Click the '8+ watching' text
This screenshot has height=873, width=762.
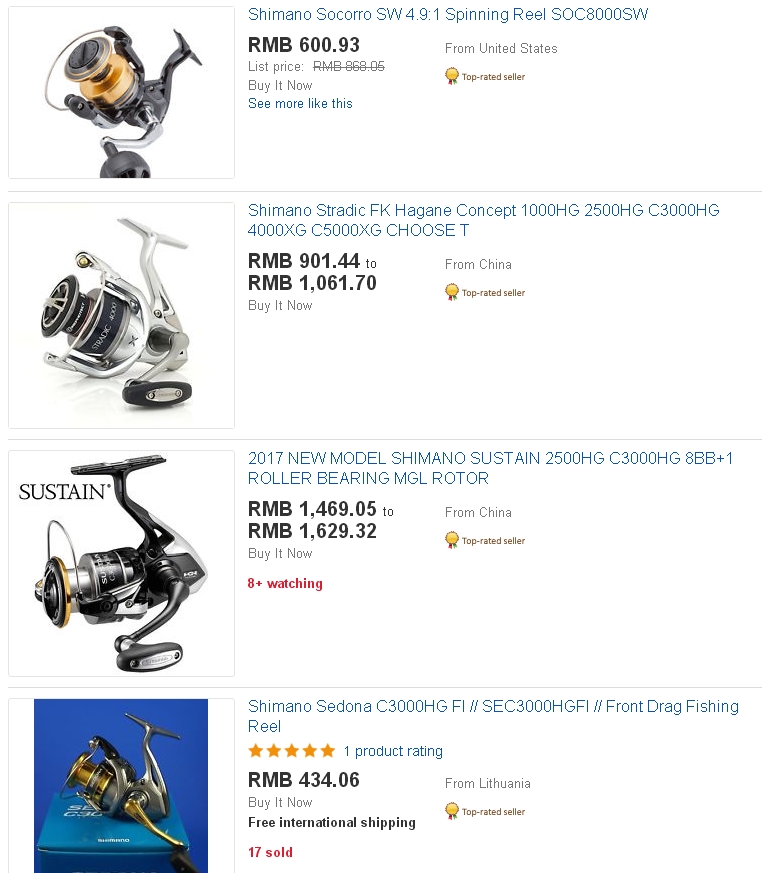pyautogui.click(x=285, y=583)
